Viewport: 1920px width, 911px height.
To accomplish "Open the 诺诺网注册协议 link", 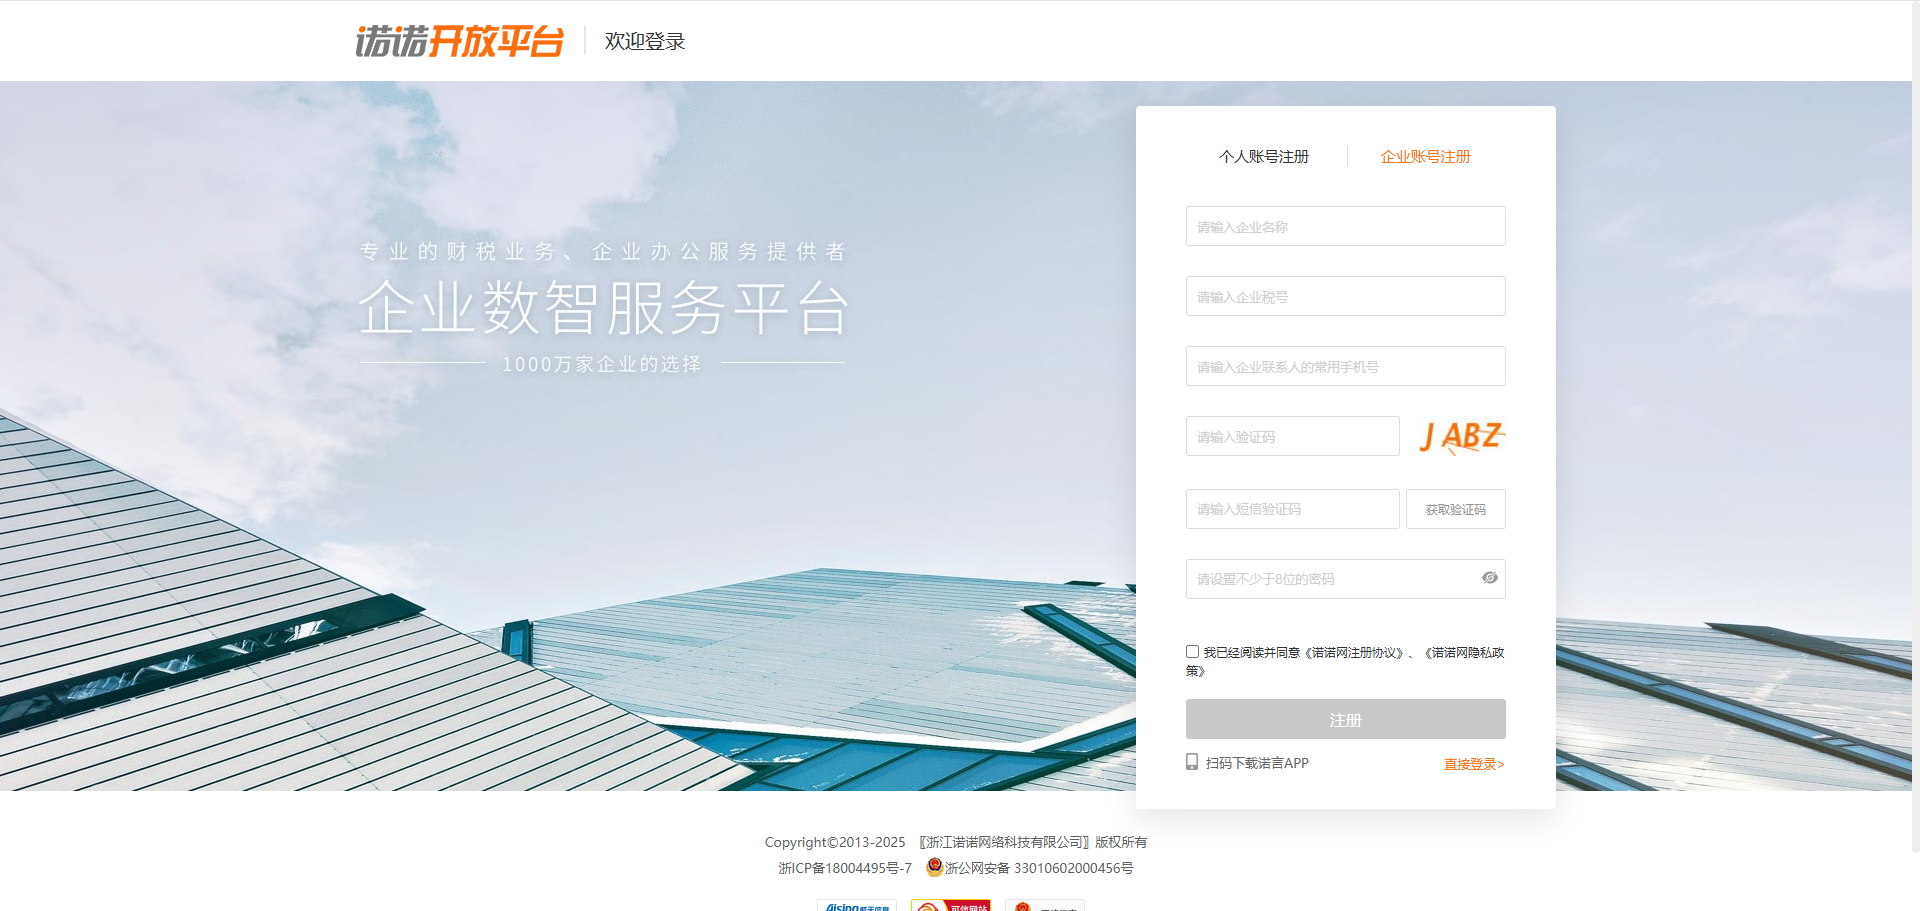I will tap(1354, 652).
